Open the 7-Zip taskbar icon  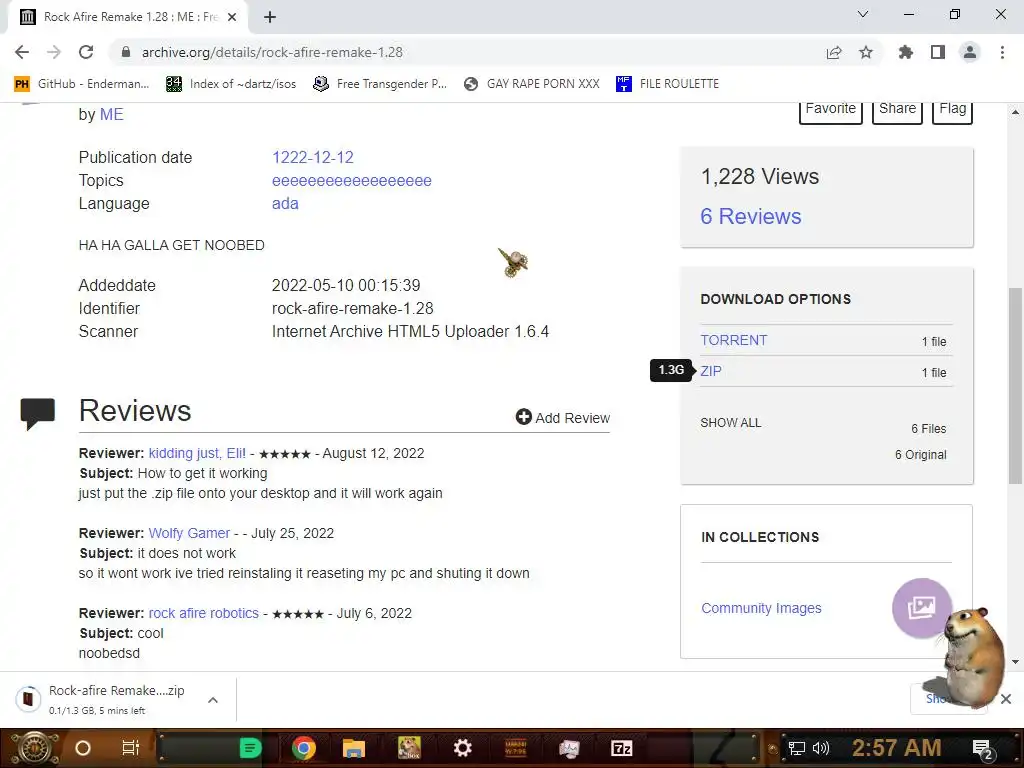pyautogui.click(x=621, y=748)
